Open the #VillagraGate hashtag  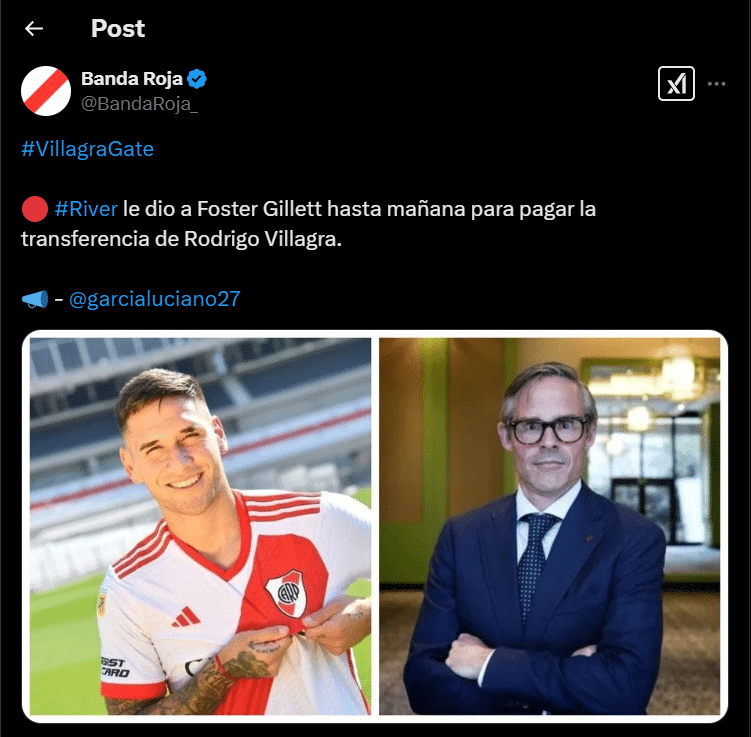coord(88,149)
